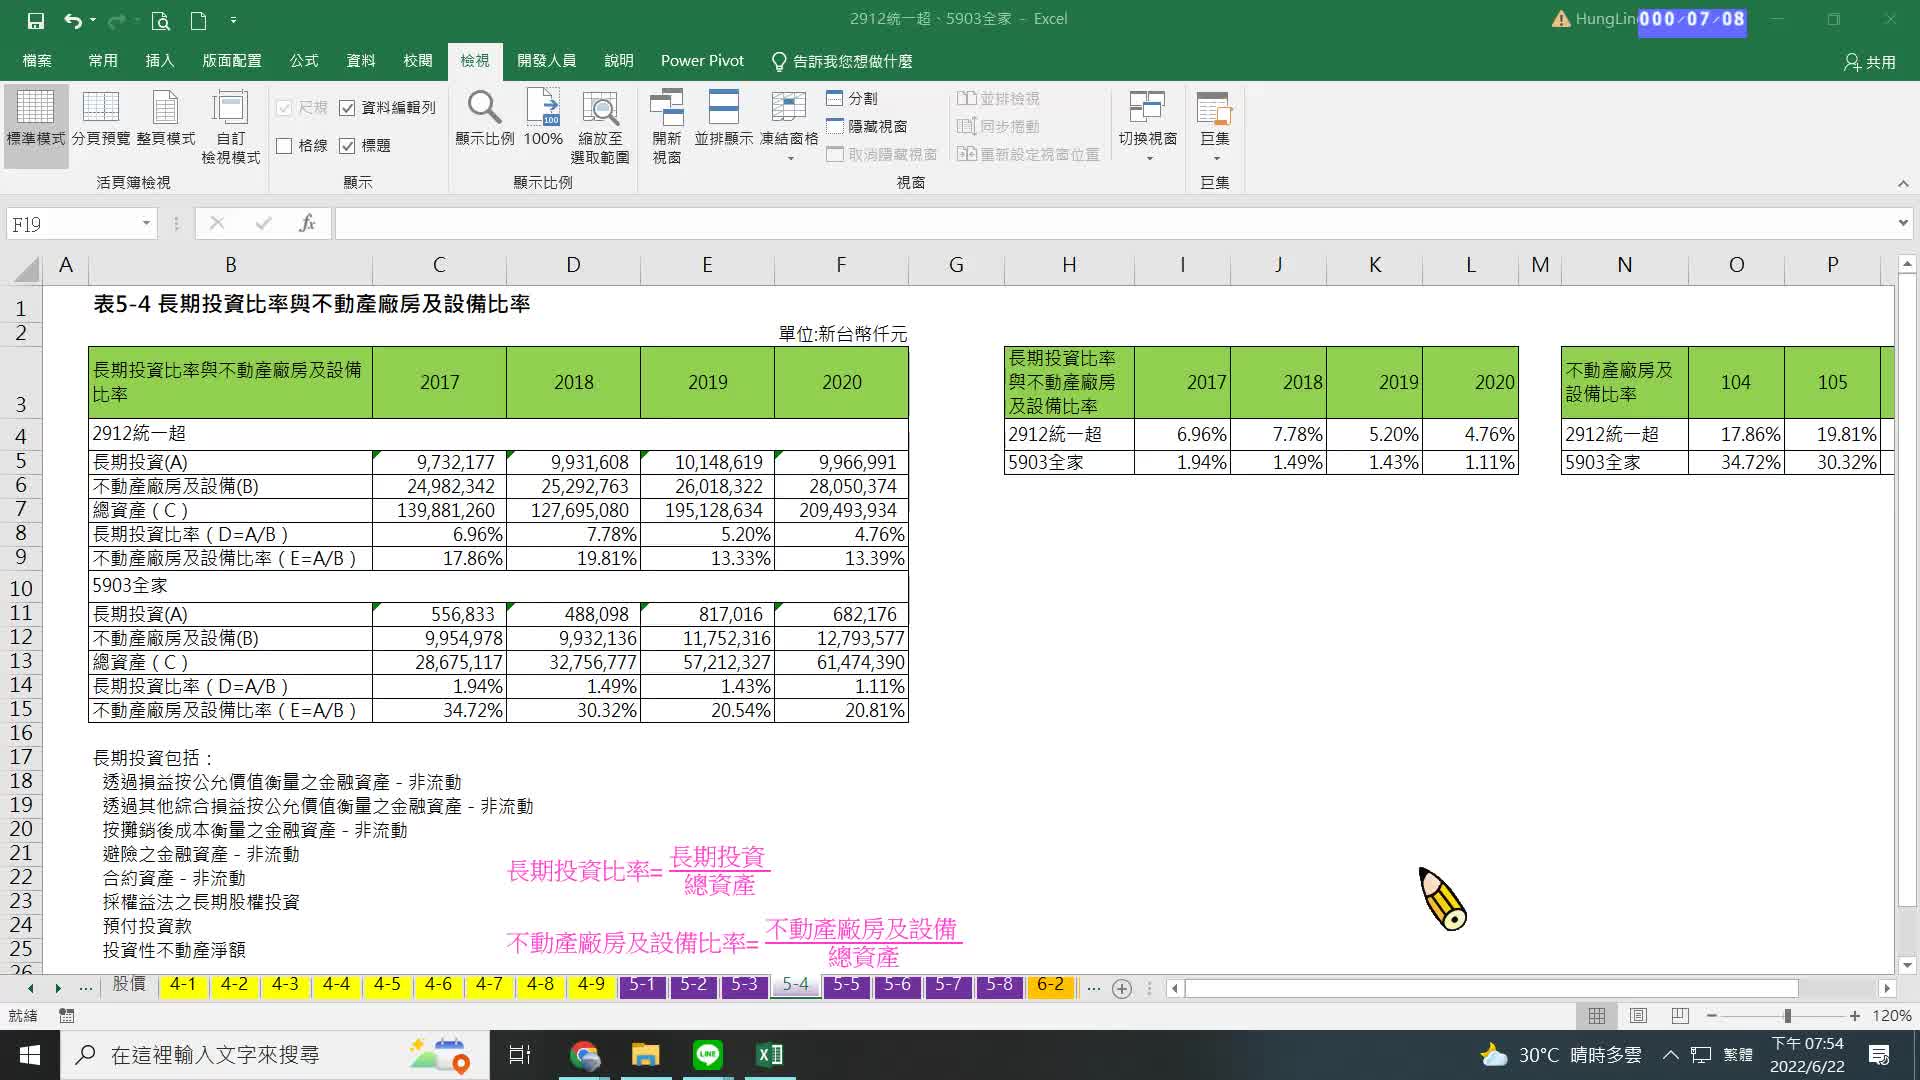
Task: Click vertical scrollbar down arrow
Action: point(1906,966)
